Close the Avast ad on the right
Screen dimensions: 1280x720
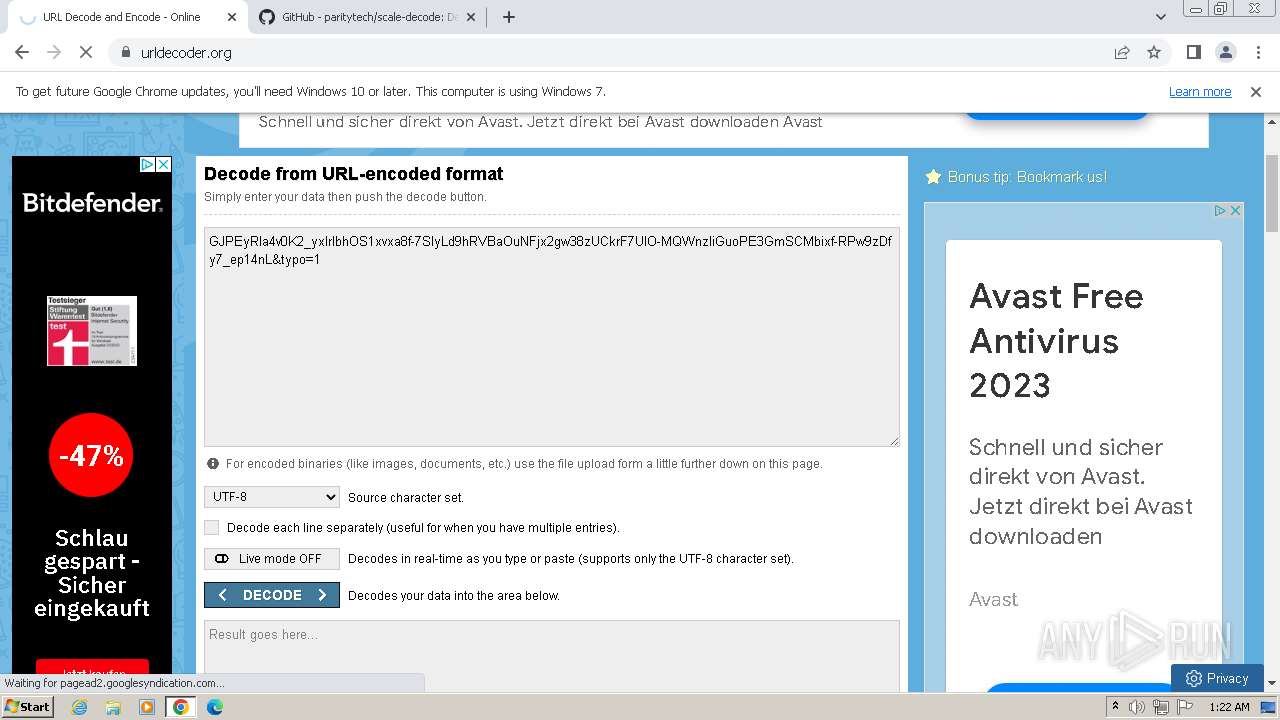(x=1235, y=211)
